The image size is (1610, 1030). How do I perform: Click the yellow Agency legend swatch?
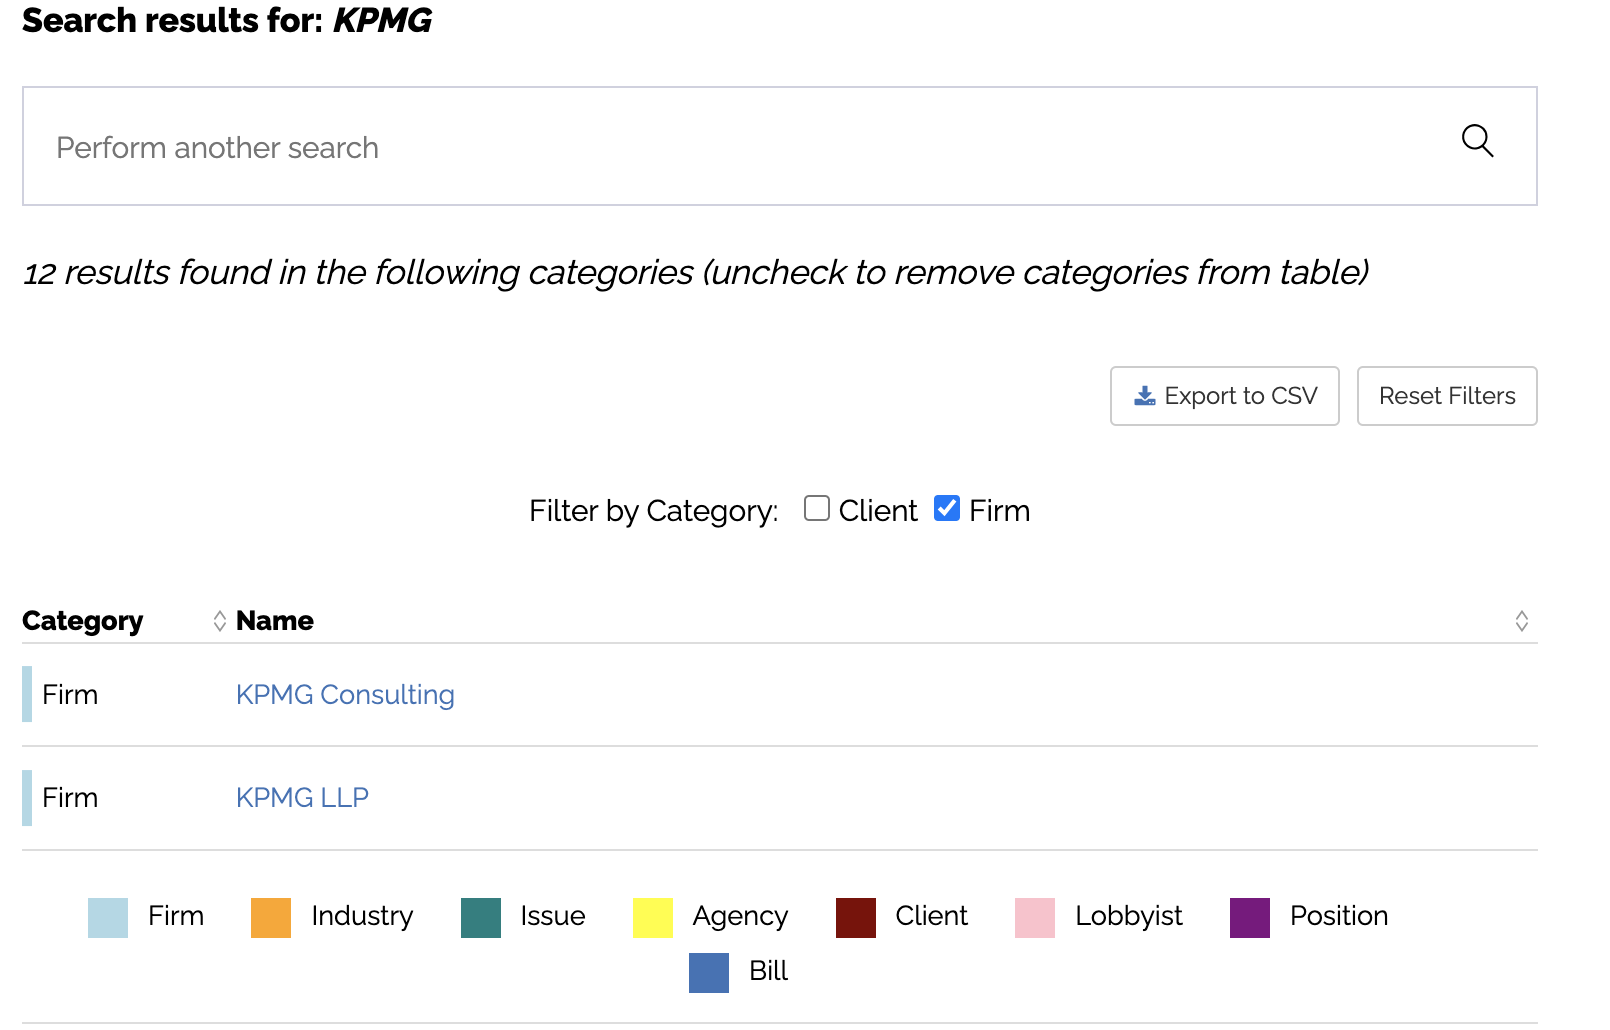pyautogui.click(x=653, y=917)
